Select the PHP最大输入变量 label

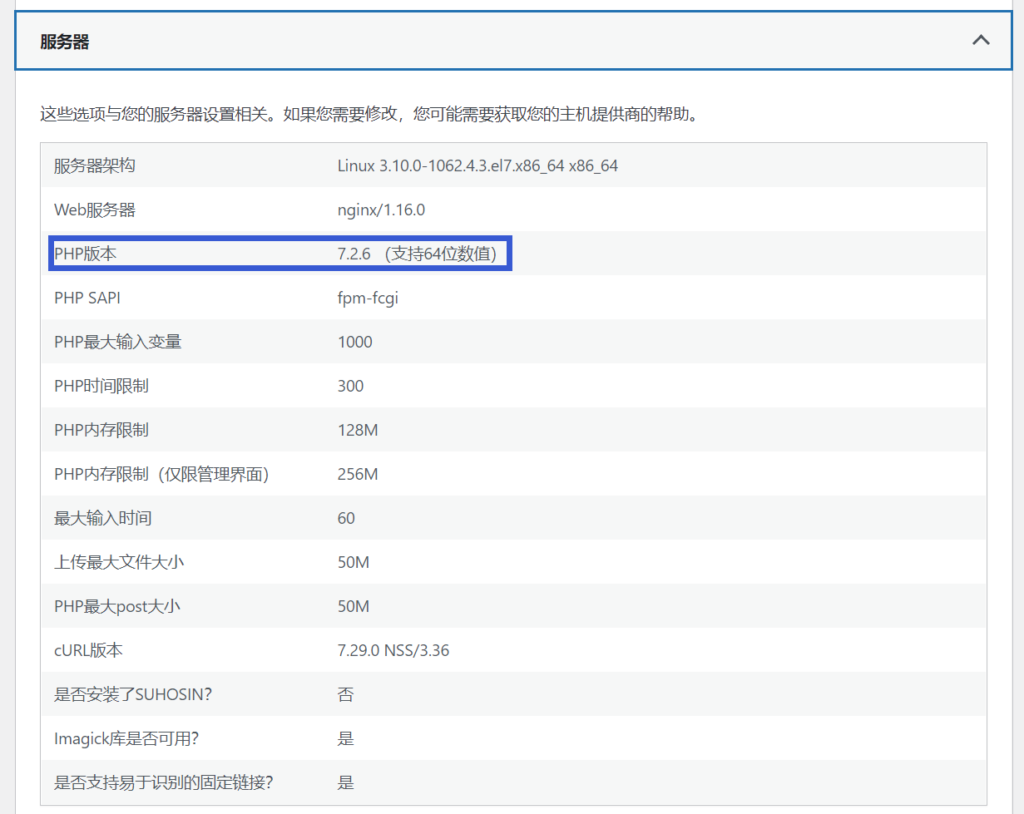tap(118, 342)
